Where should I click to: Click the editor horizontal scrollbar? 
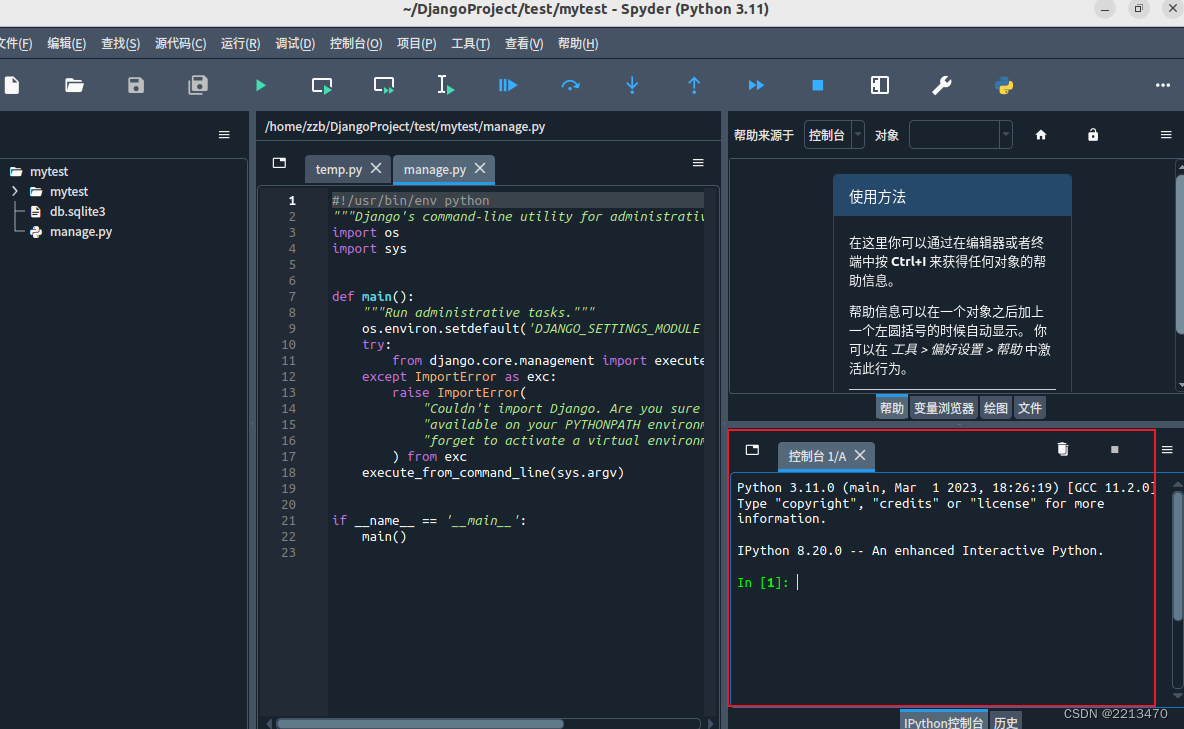point(420,724)
